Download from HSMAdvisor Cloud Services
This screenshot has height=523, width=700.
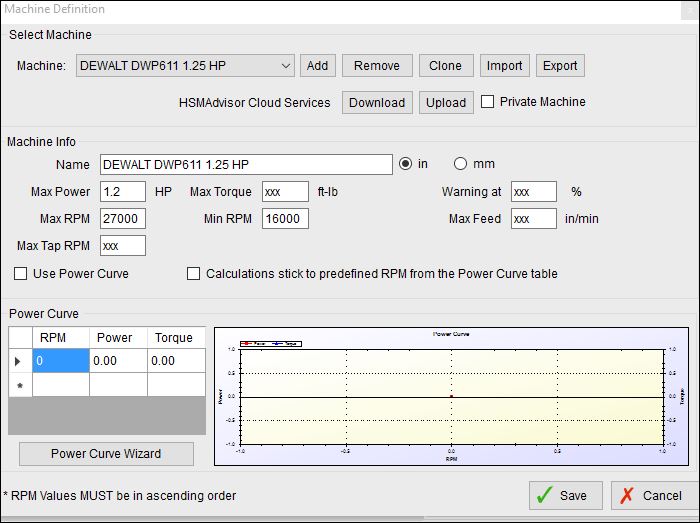(x=377, y=103)
